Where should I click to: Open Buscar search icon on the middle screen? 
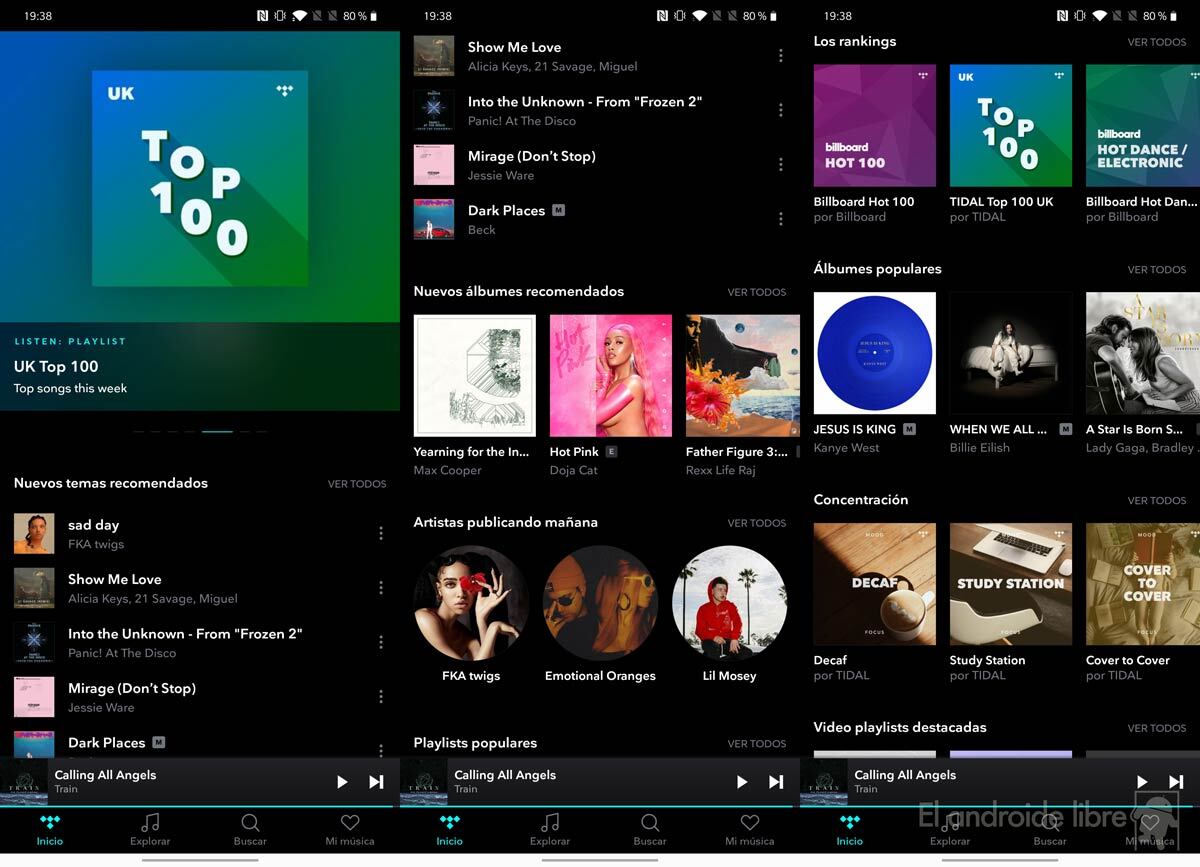650,823
